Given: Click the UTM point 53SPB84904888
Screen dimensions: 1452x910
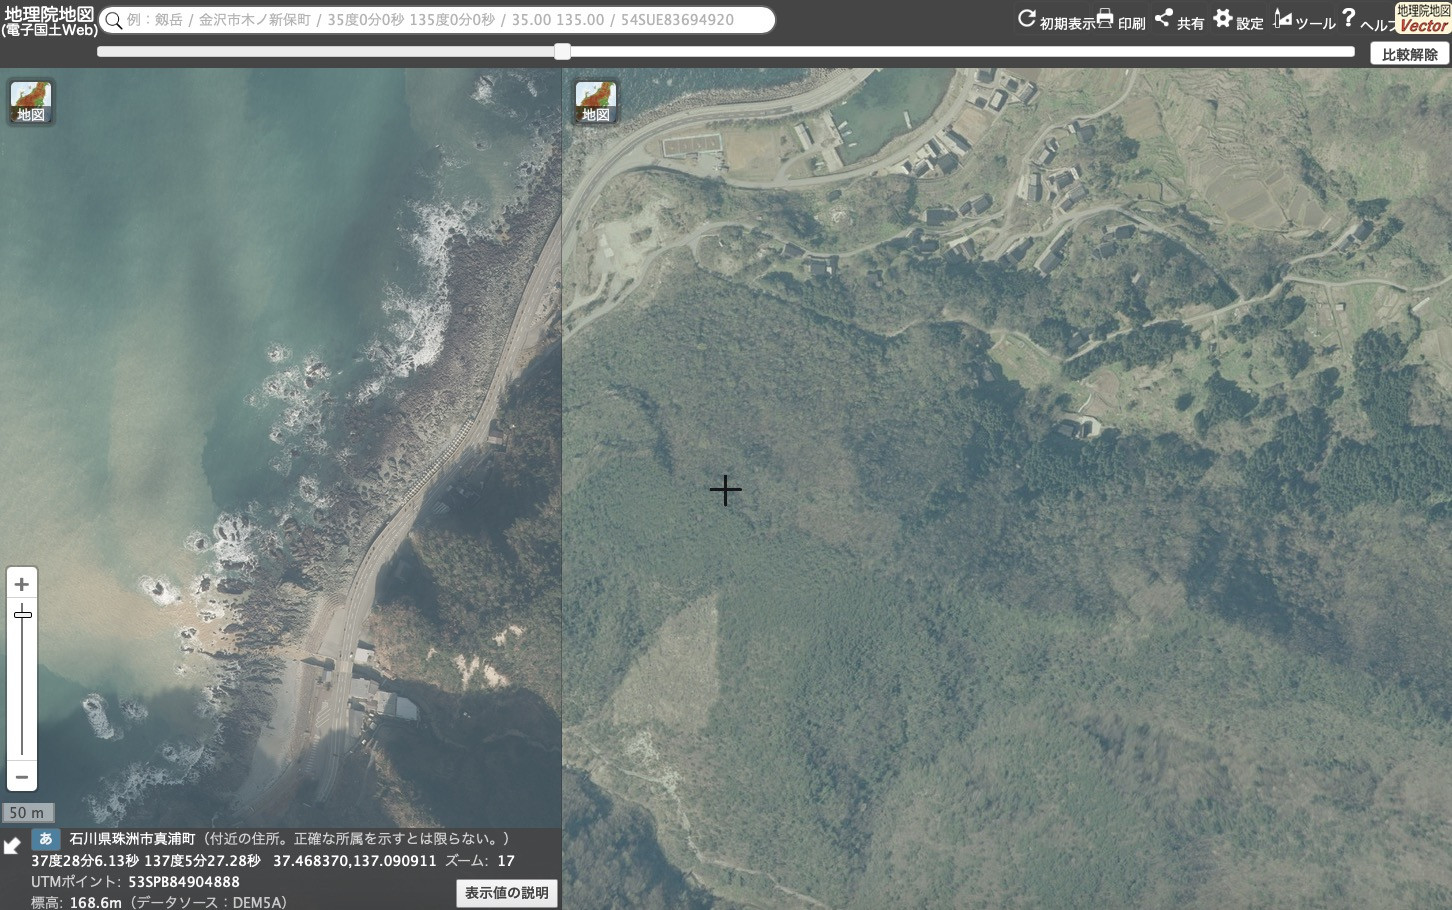Looking at the screenshot, I should (184, 882).
